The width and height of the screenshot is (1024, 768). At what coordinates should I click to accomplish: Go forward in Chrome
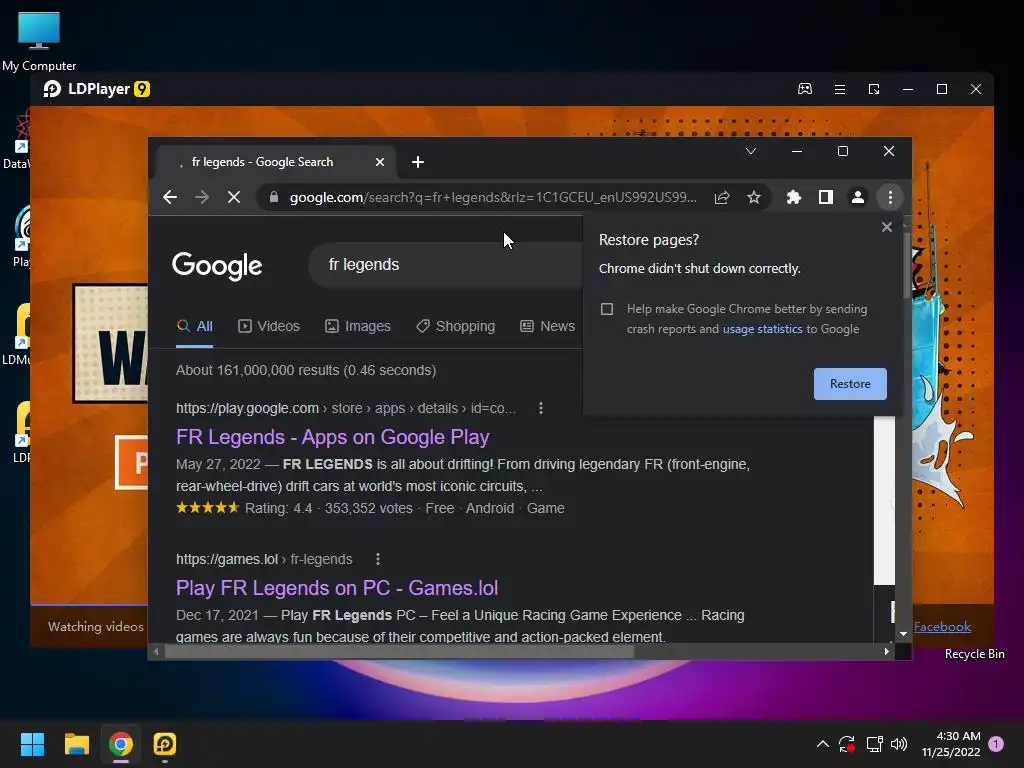point(202,197)
